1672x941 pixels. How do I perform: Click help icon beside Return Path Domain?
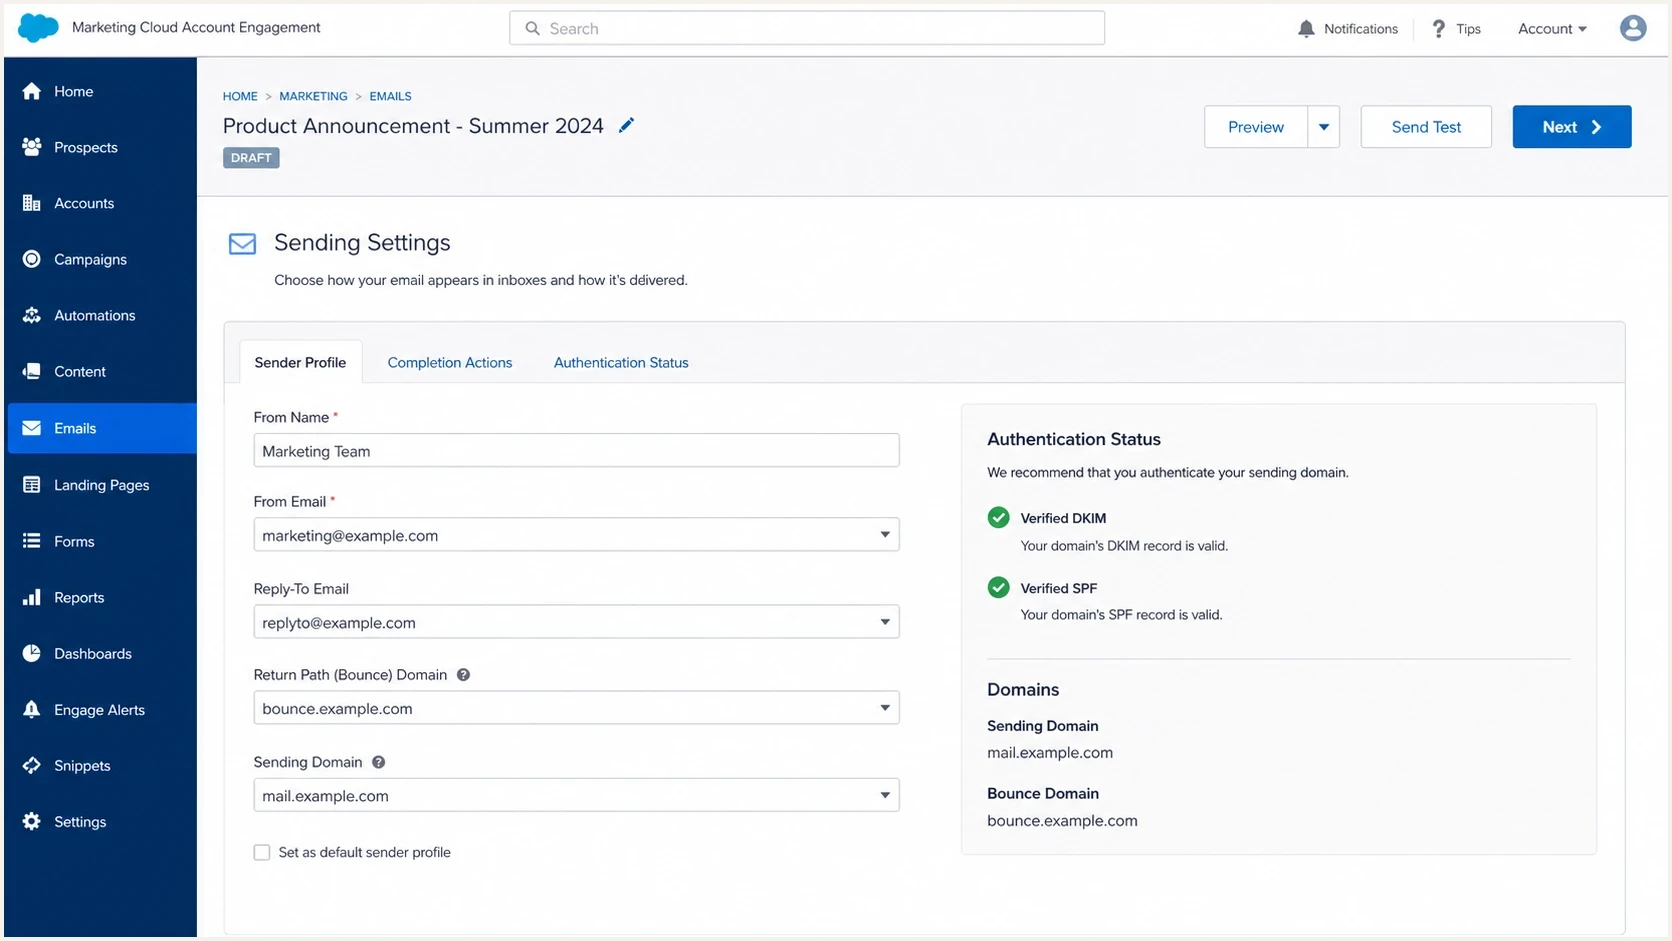(463, 675)
